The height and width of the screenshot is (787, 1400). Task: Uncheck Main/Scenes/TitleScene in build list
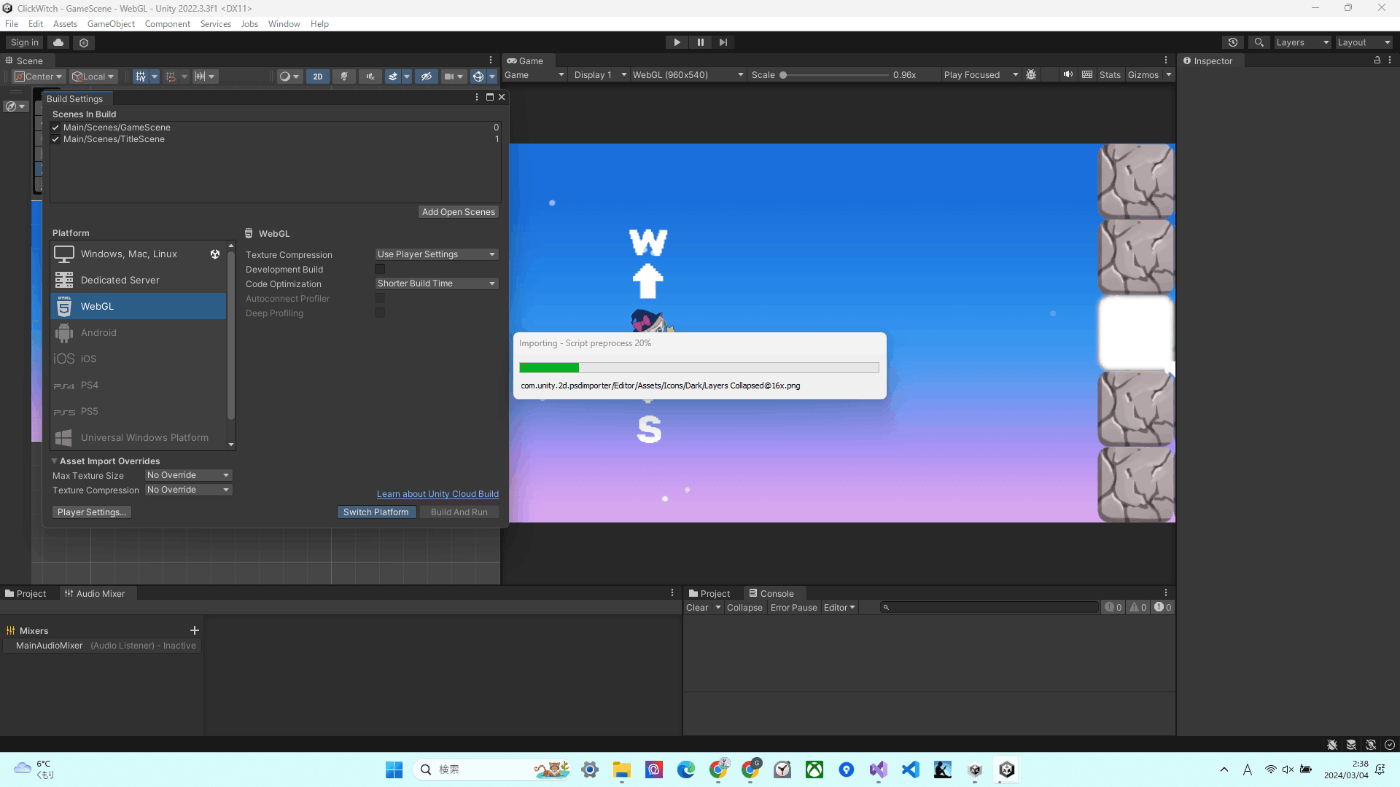point(56,139)
